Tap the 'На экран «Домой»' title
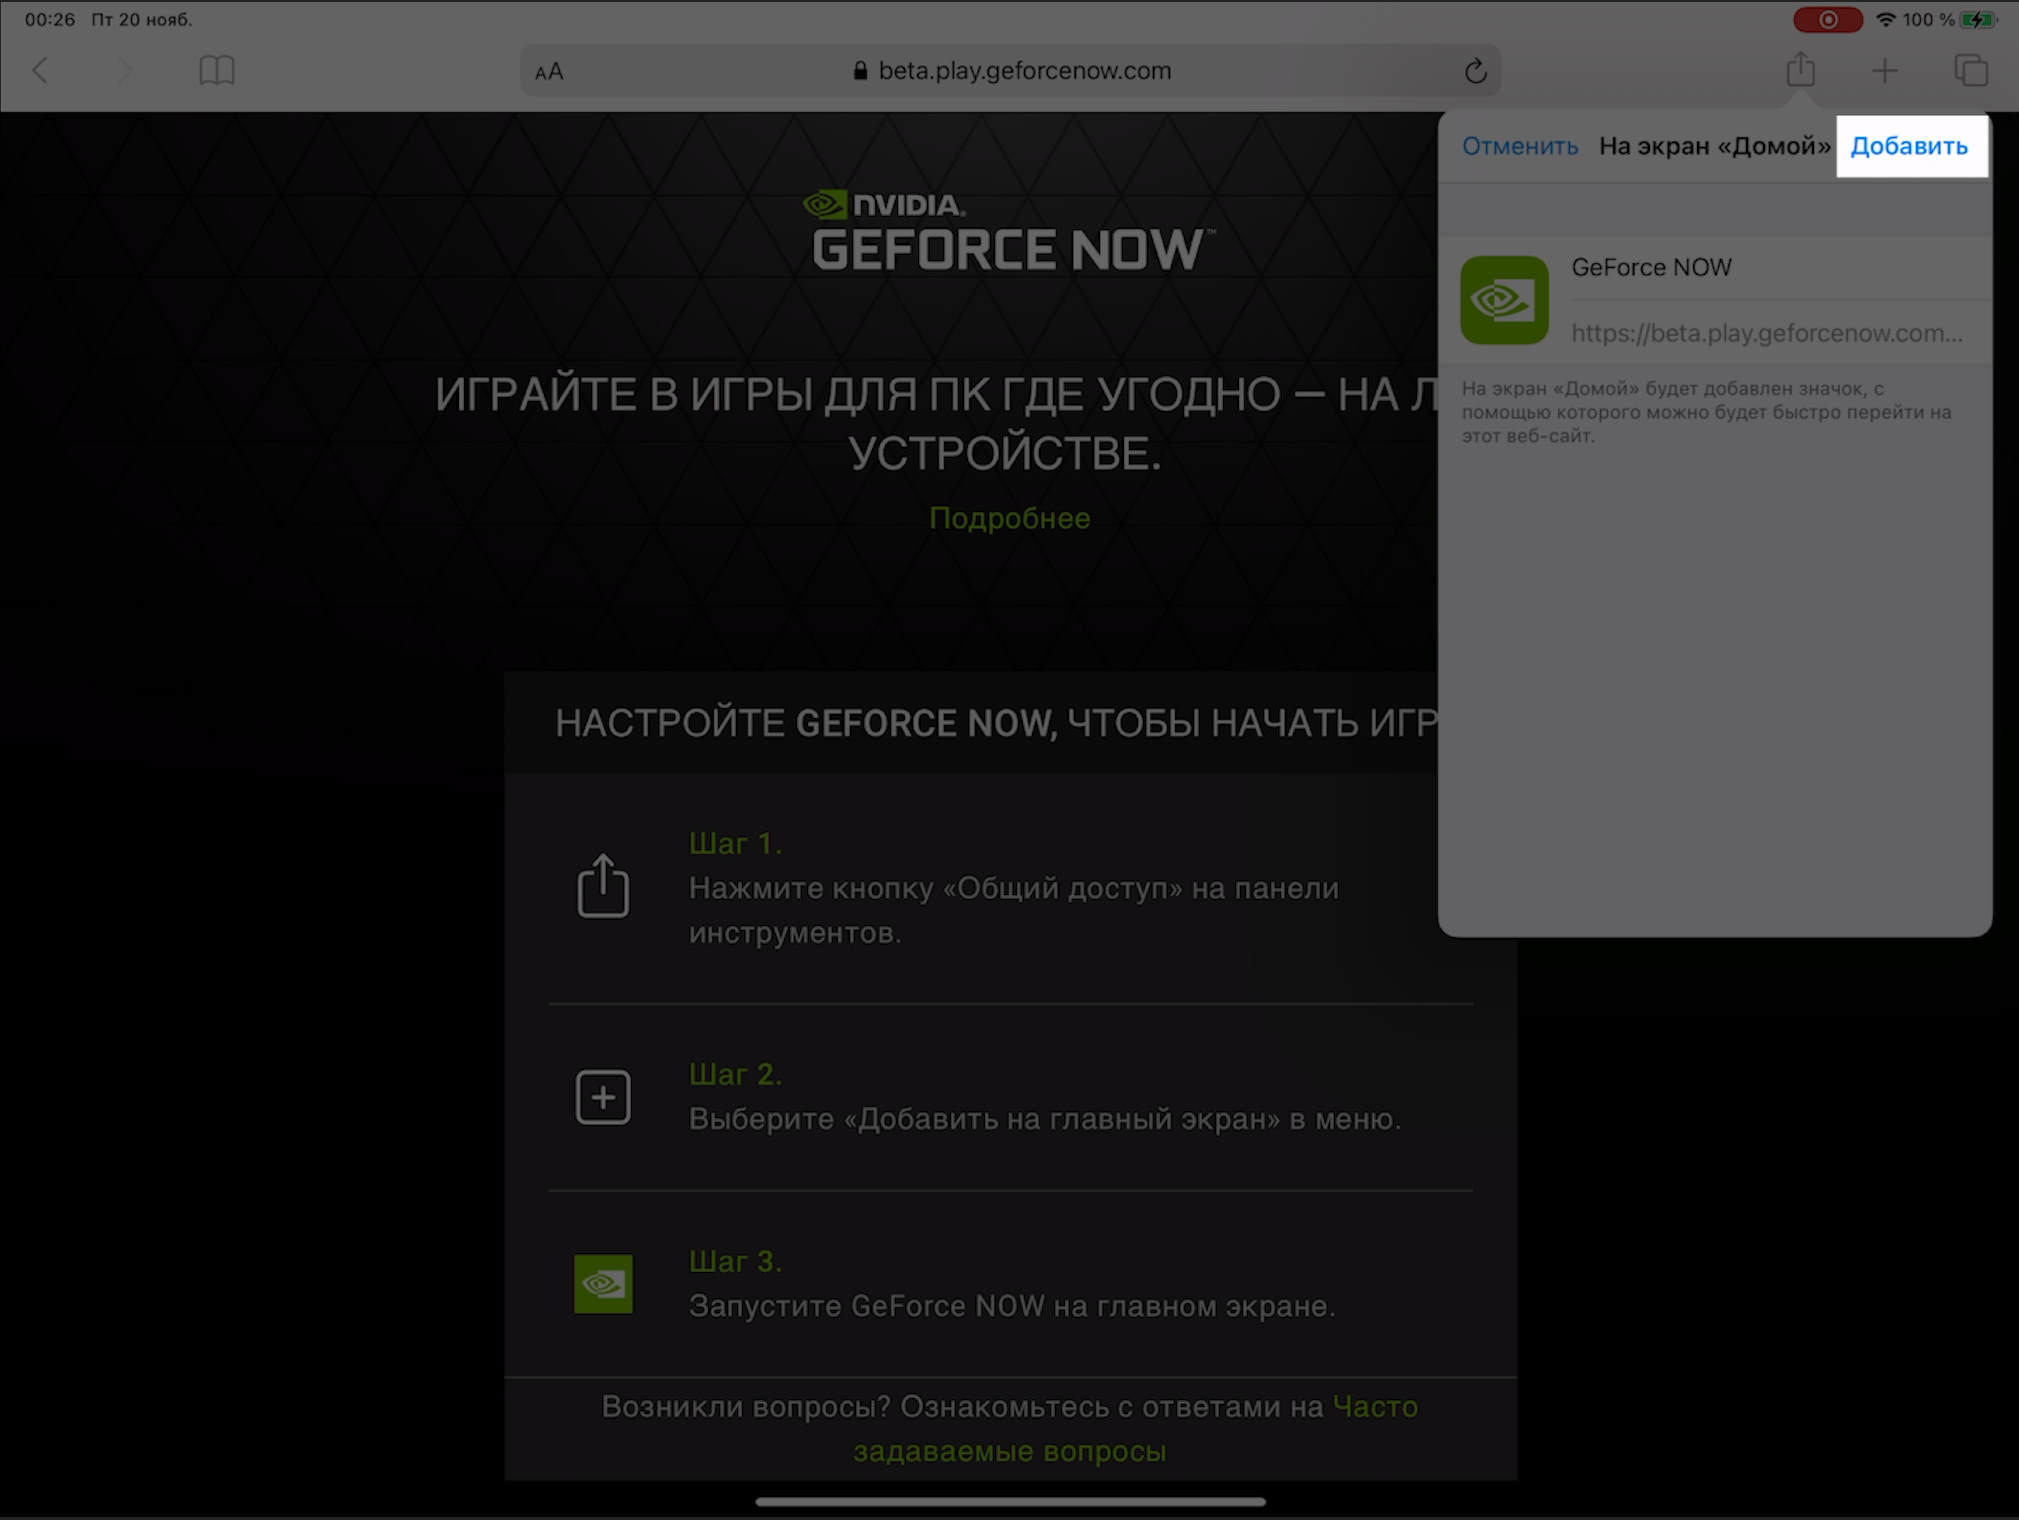 (x=1714, y=146)
